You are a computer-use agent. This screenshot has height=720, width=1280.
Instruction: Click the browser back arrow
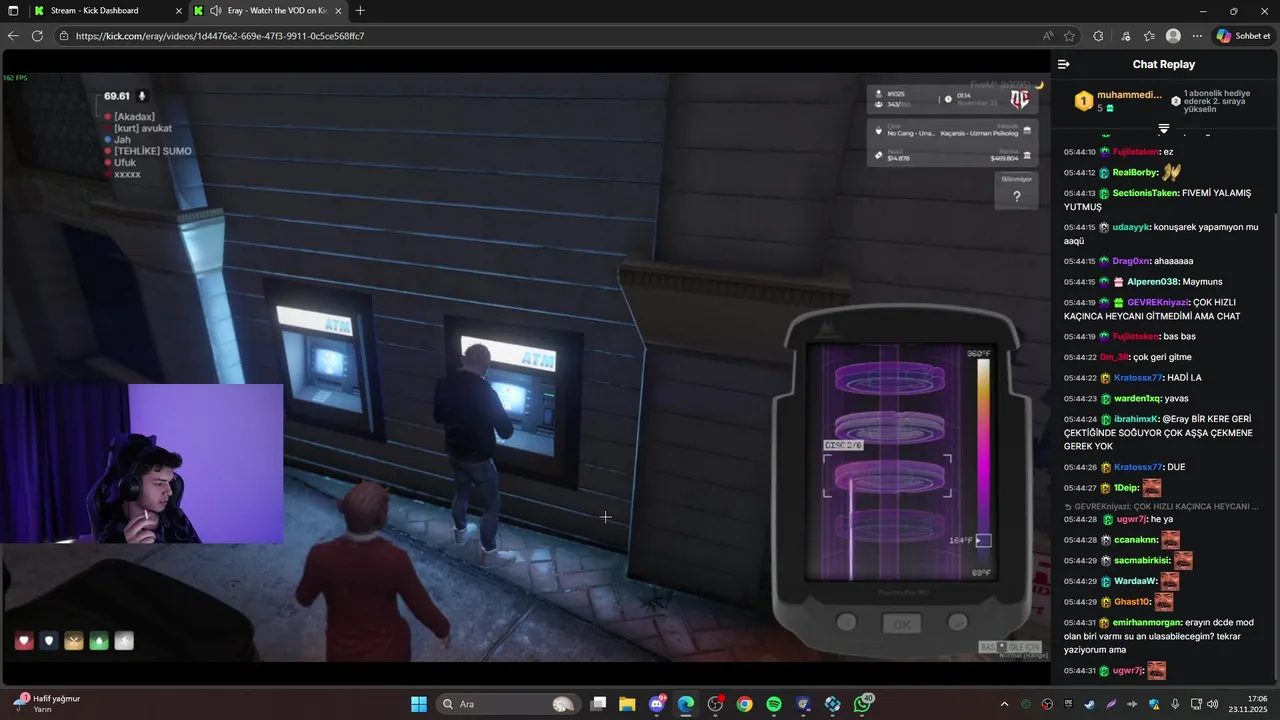coord(13,36)
